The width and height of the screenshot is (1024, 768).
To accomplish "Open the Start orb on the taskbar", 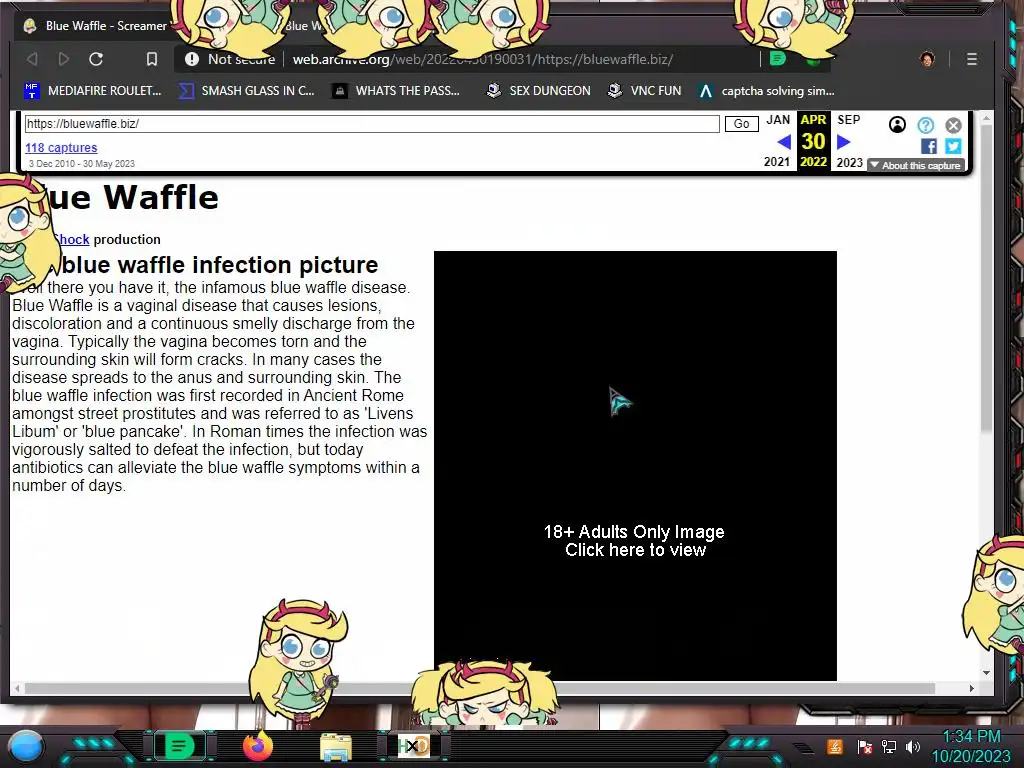I will [26, 746].
